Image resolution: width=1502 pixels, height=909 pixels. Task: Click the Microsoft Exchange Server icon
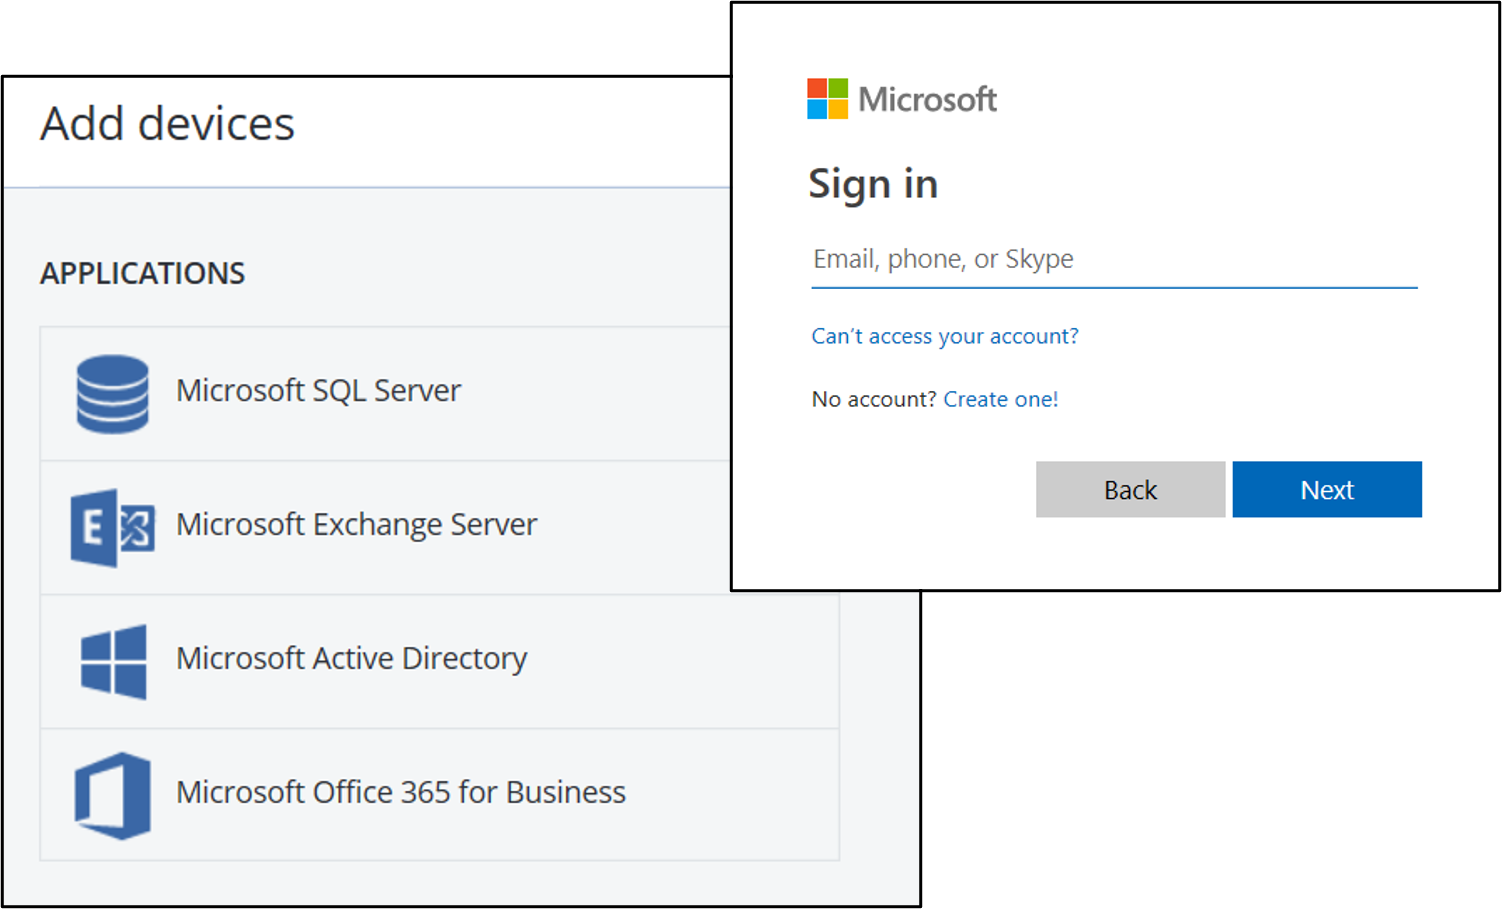tap(113, 527)
